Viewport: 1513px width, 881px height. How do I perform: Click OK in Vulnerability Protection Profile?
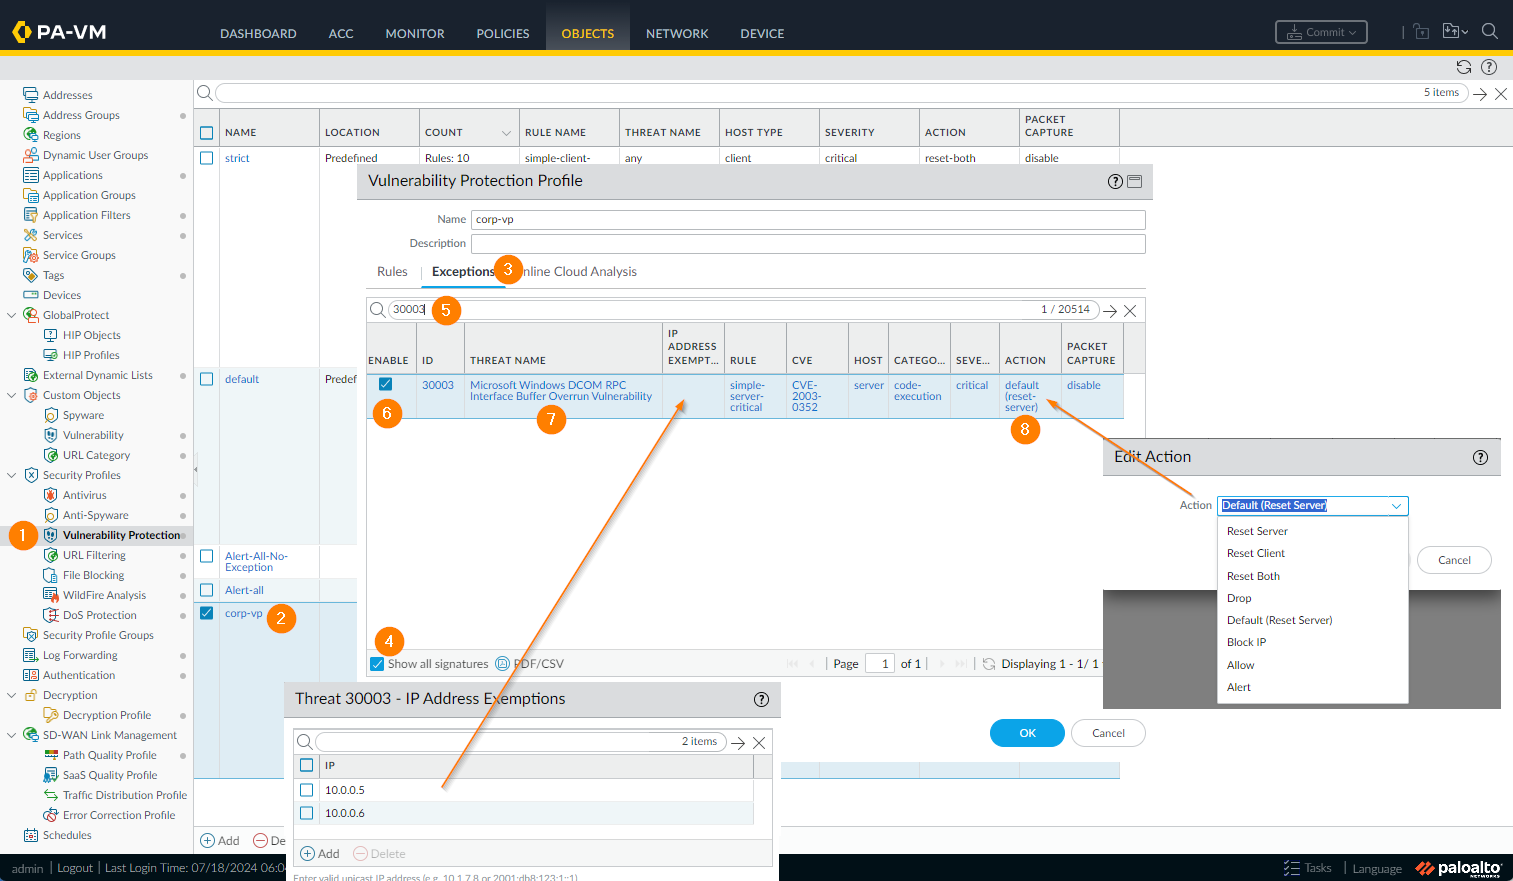click(1027, 733)
